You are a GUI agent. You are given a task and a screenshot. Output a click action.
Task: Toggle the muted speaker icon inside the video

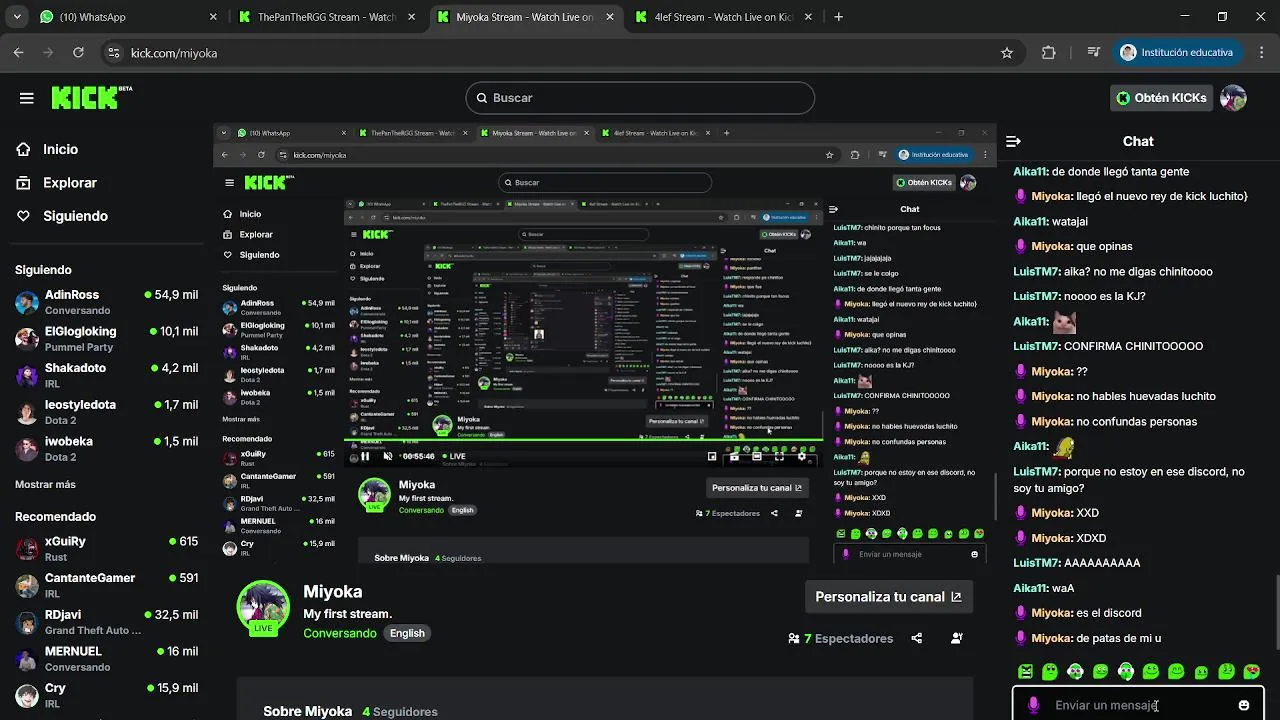pyautogui.click(x=388, y=456)
